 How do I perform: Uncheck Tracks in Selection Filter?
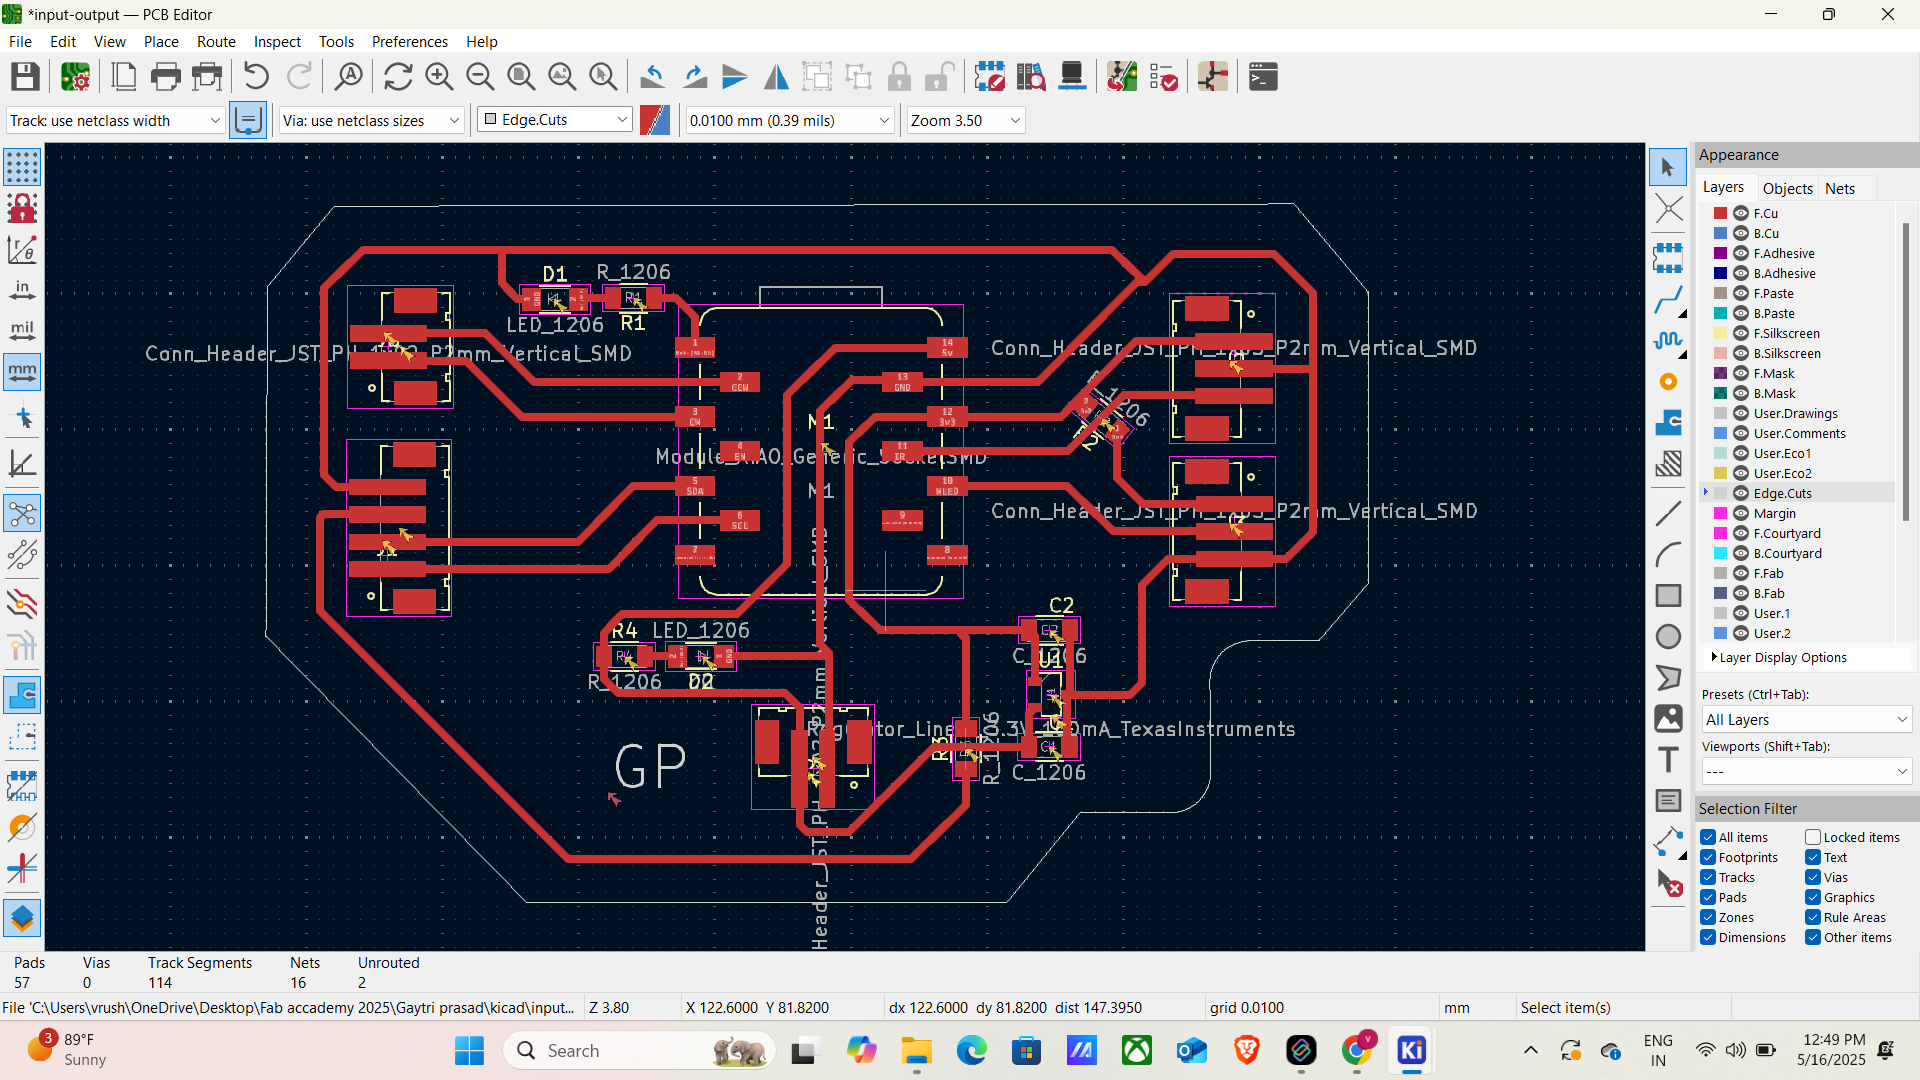point(1708,878)
